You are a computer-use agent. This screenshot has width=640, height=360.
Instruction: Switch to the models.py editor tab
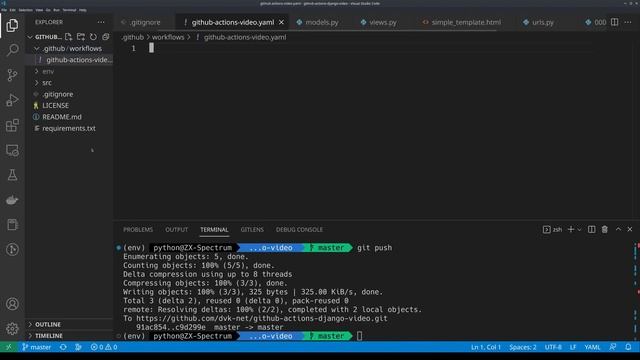[x=322, y=22]
